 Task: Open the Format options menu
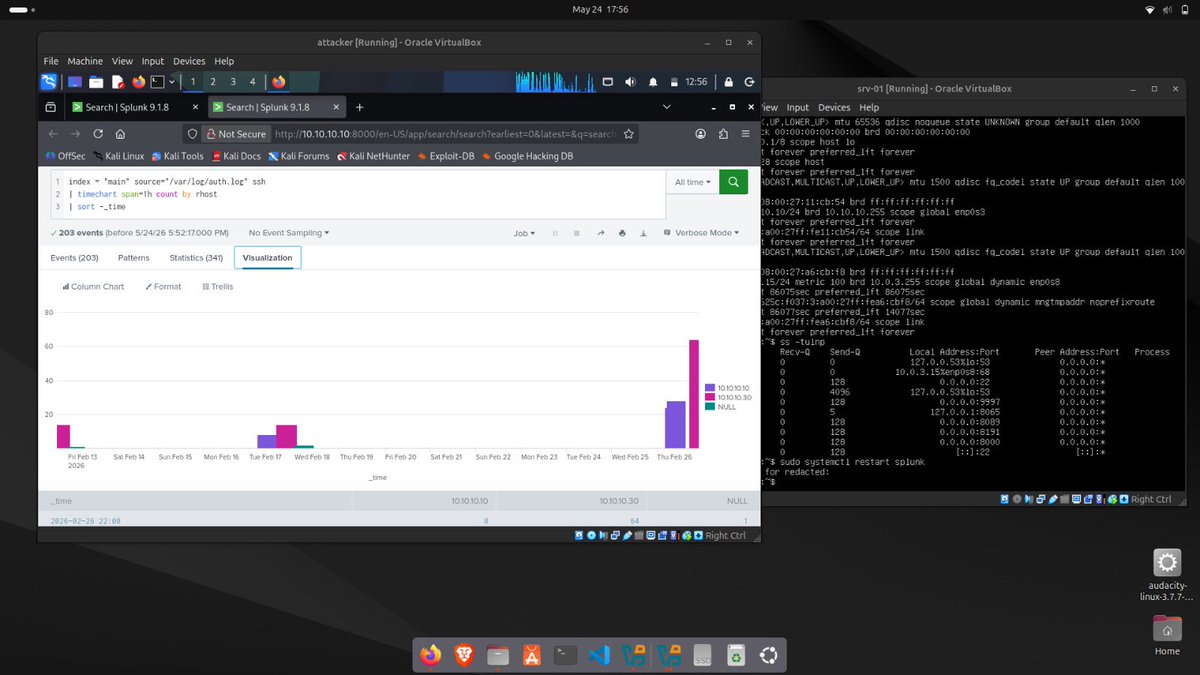(164, 287)
